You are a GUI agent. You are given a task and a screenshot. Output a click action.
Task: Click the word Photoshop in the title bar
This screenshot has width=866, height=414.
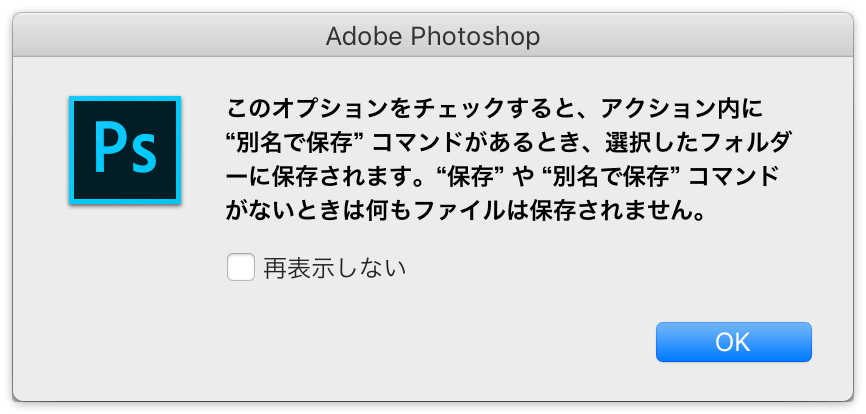475,36
